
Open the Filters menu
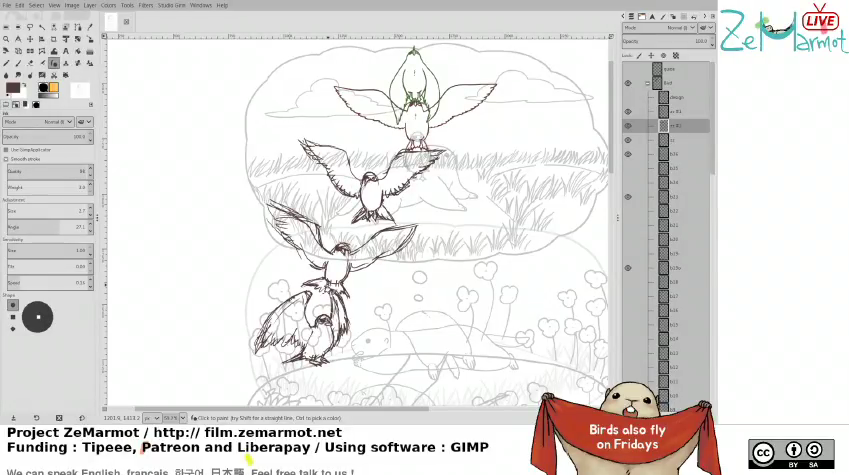pyautogui.click(x=146, y=5)
